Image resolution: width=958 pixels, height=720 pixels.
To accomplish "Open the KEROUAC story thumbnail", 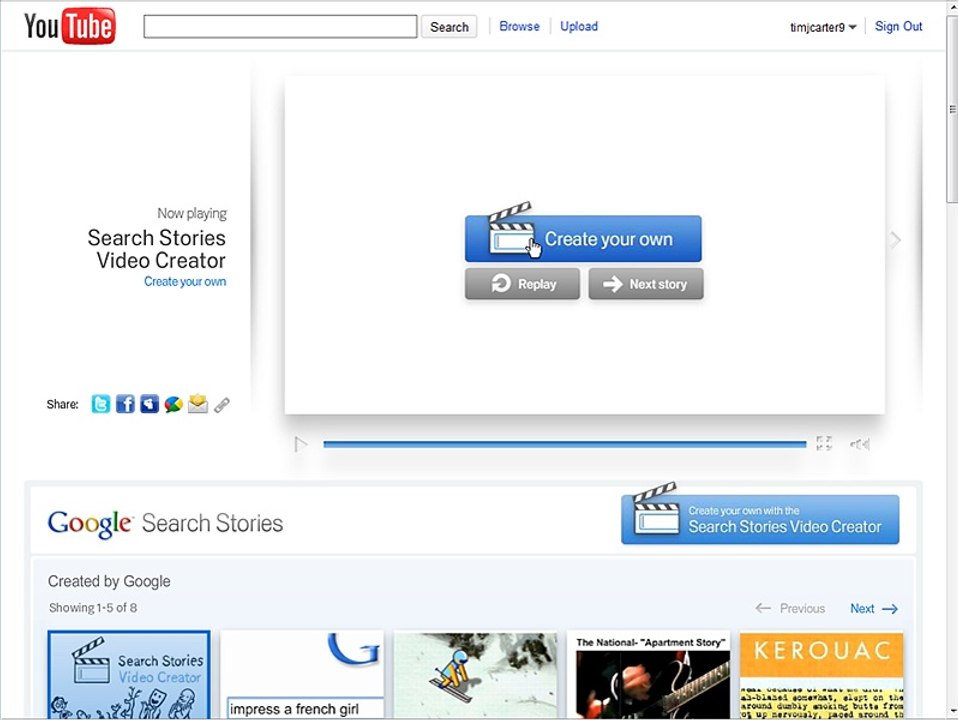I will (x=822, y=674).
